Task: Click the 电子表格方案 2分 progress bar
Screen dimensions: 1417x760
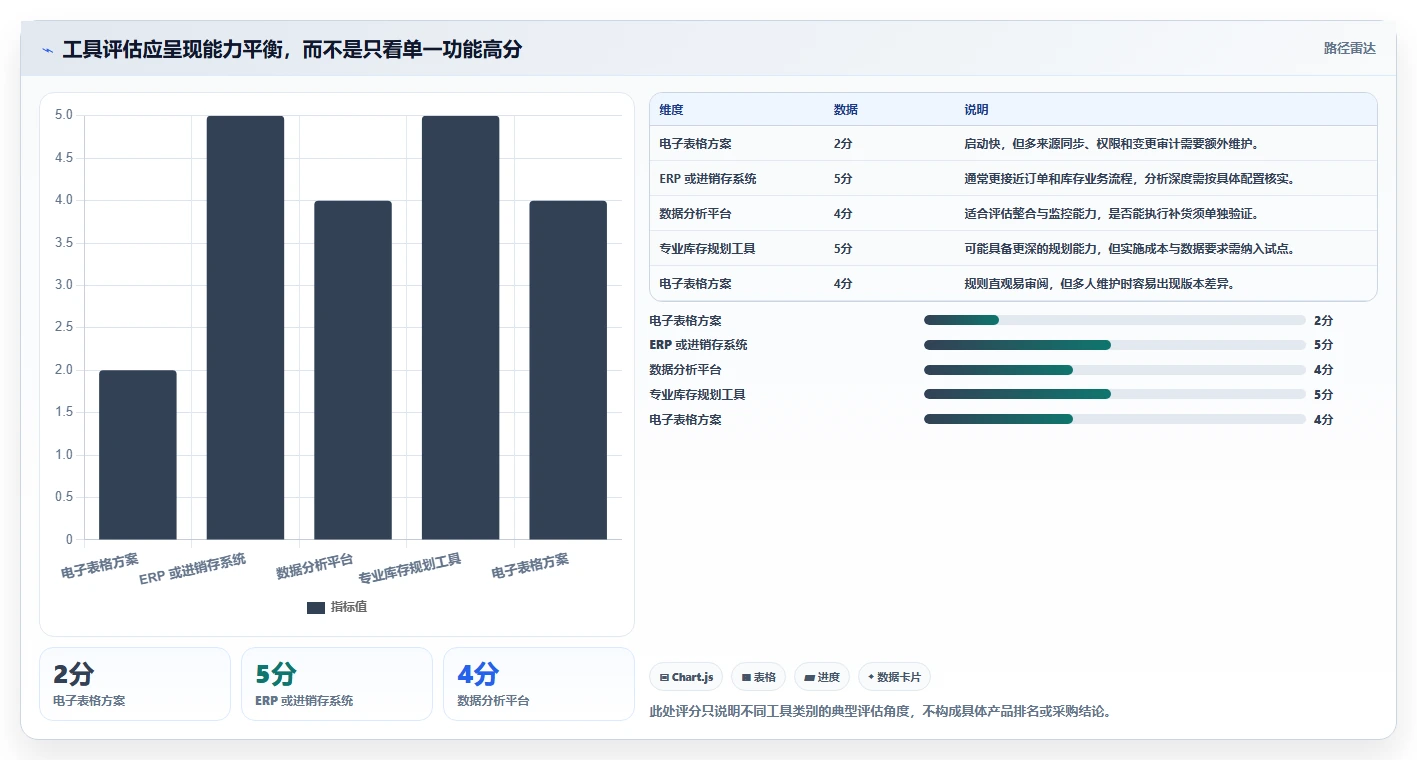Action: 1115,320
